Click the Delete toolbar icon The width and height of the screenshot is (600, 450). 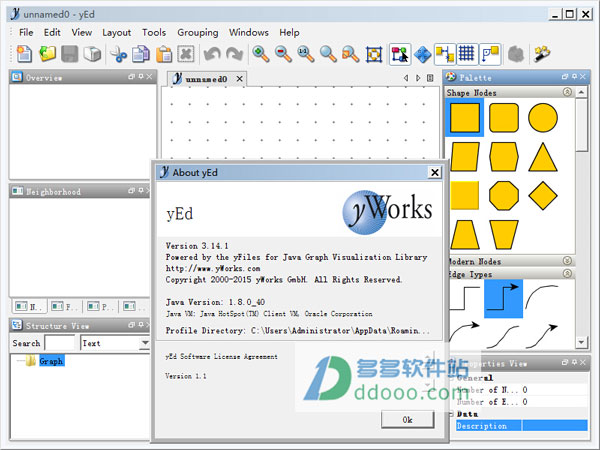pyautogui.click(x=186, y=54)
